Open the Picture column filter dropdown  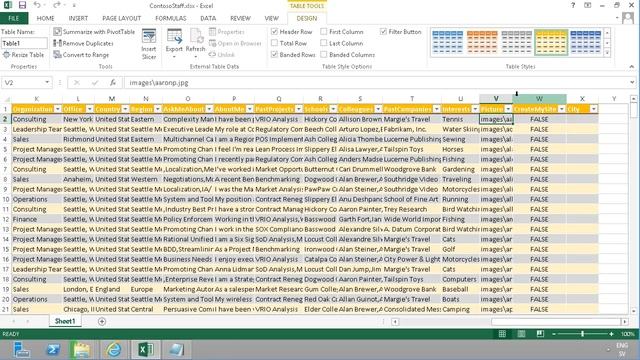click(508, 109)
